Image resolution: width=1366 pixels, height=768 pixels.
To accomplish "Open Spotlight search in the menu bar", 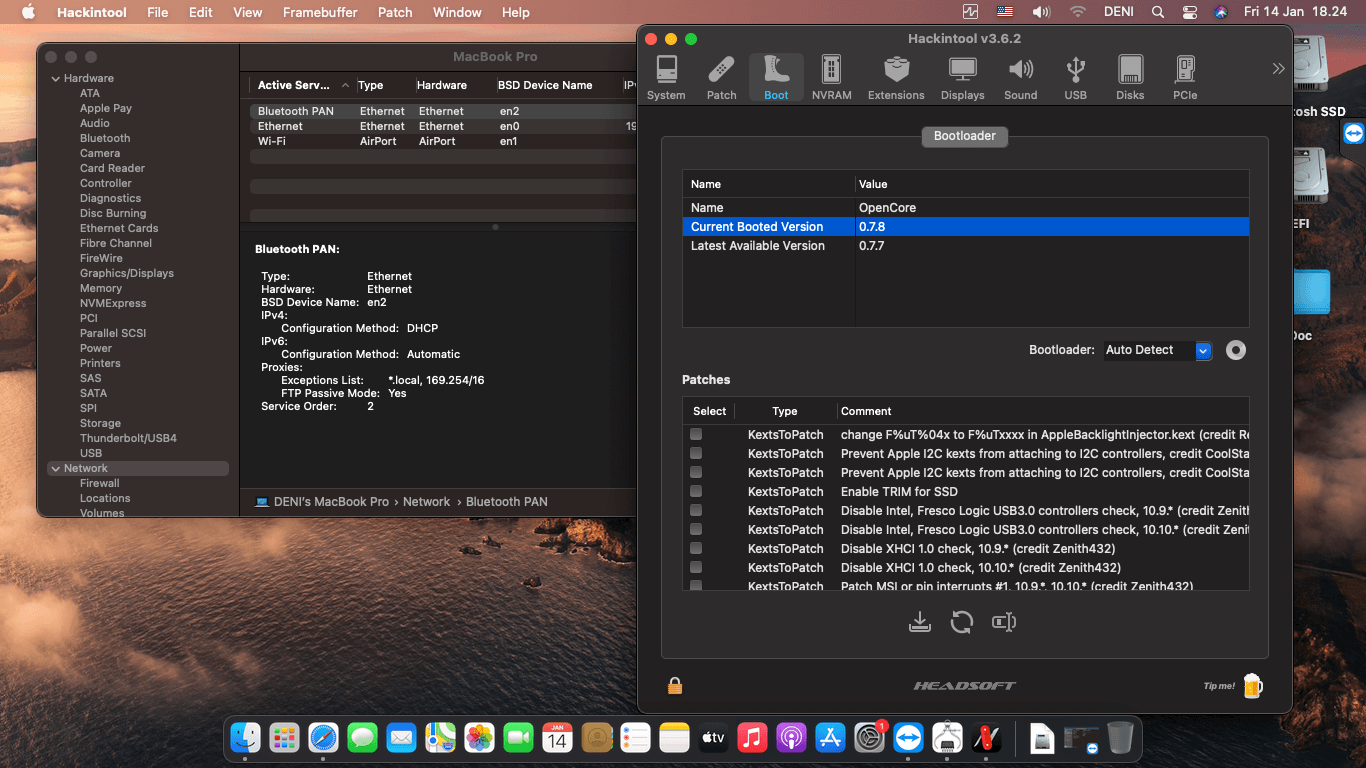I will 1158,12.
